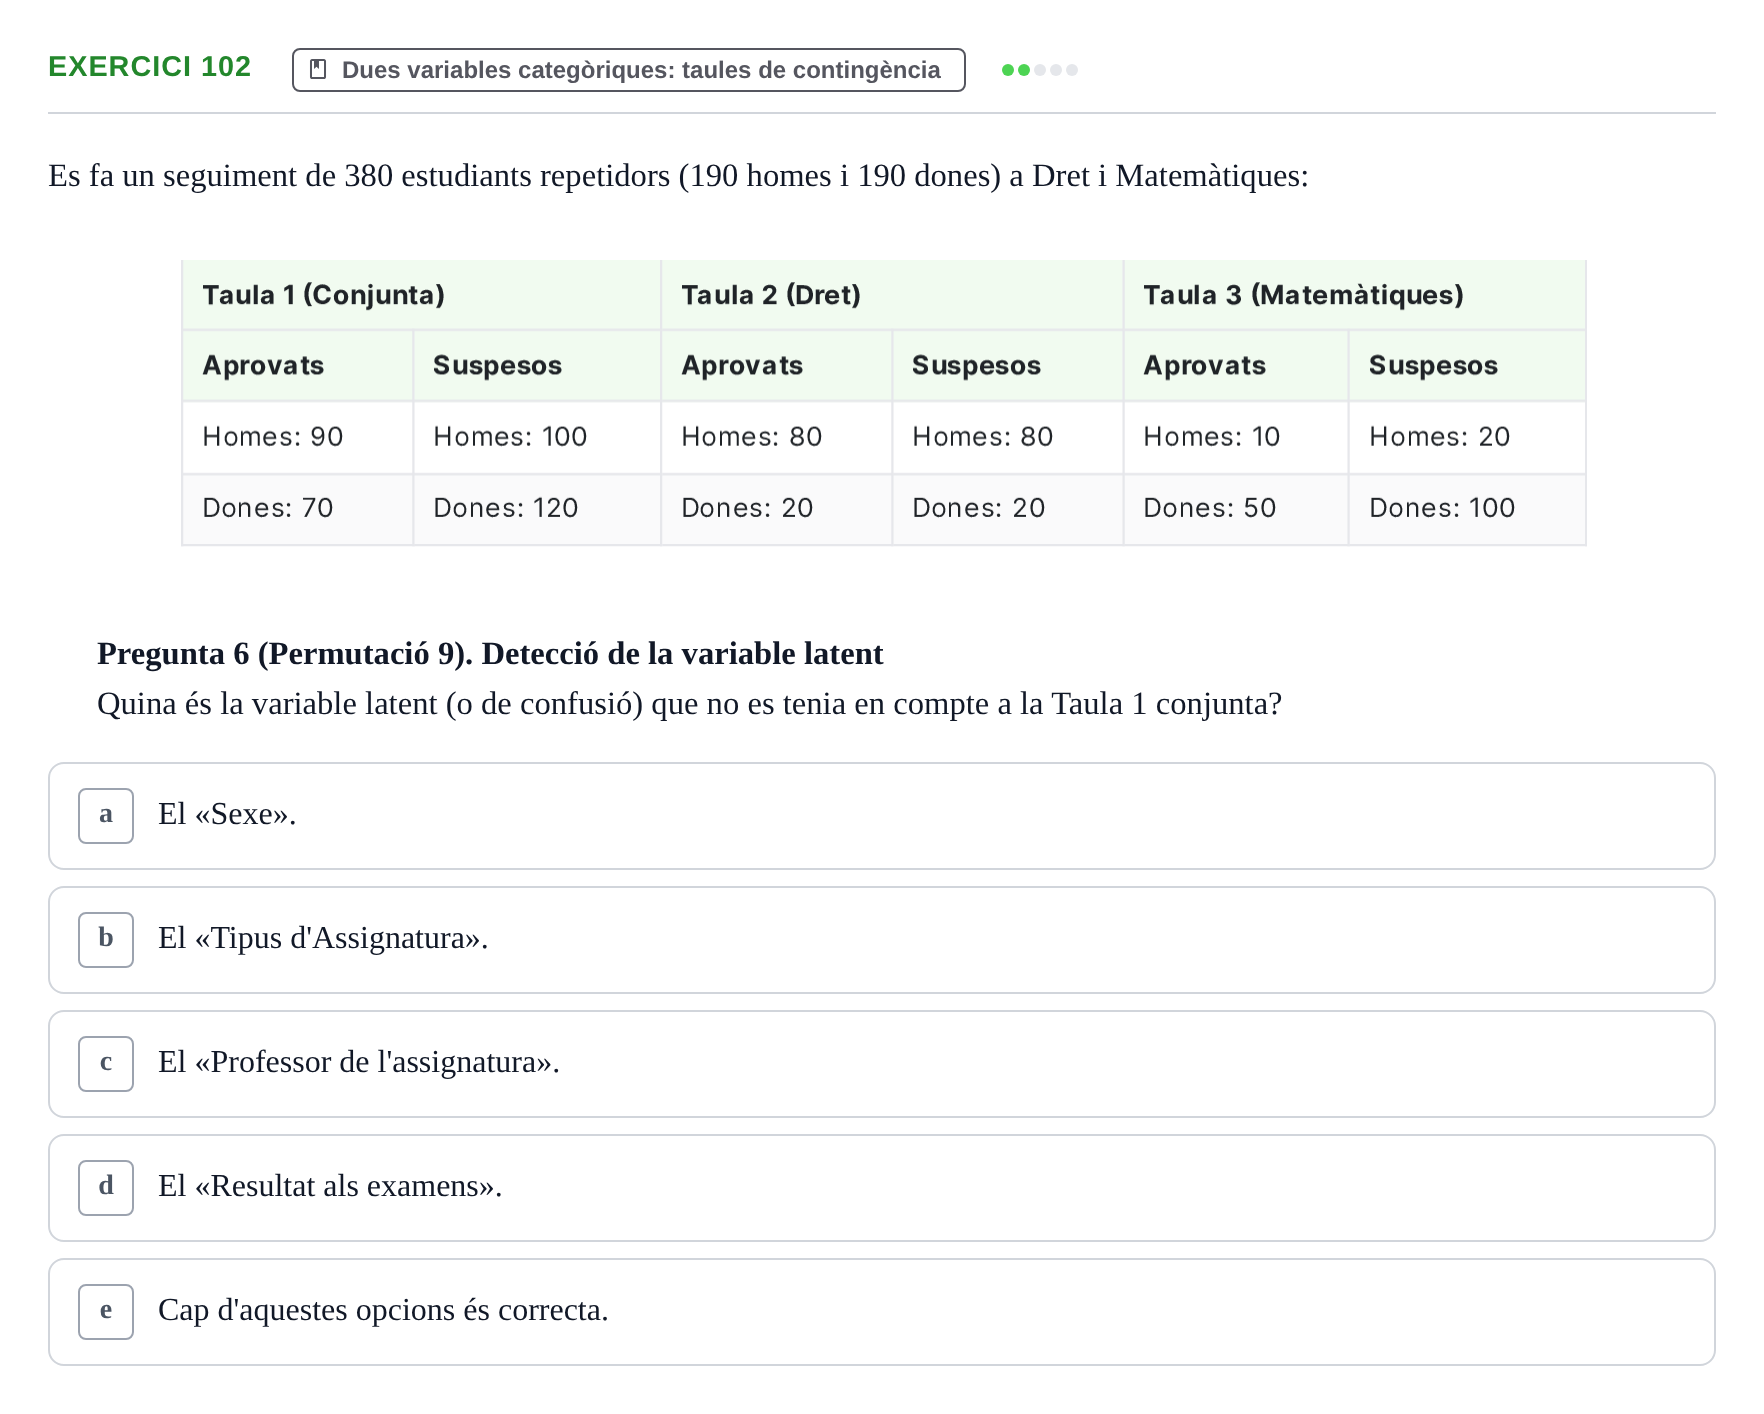The width and height of the screenshot is (1764, 1414).
Task: Open the contingency tables topic tag
Action: tap(629, 70)
